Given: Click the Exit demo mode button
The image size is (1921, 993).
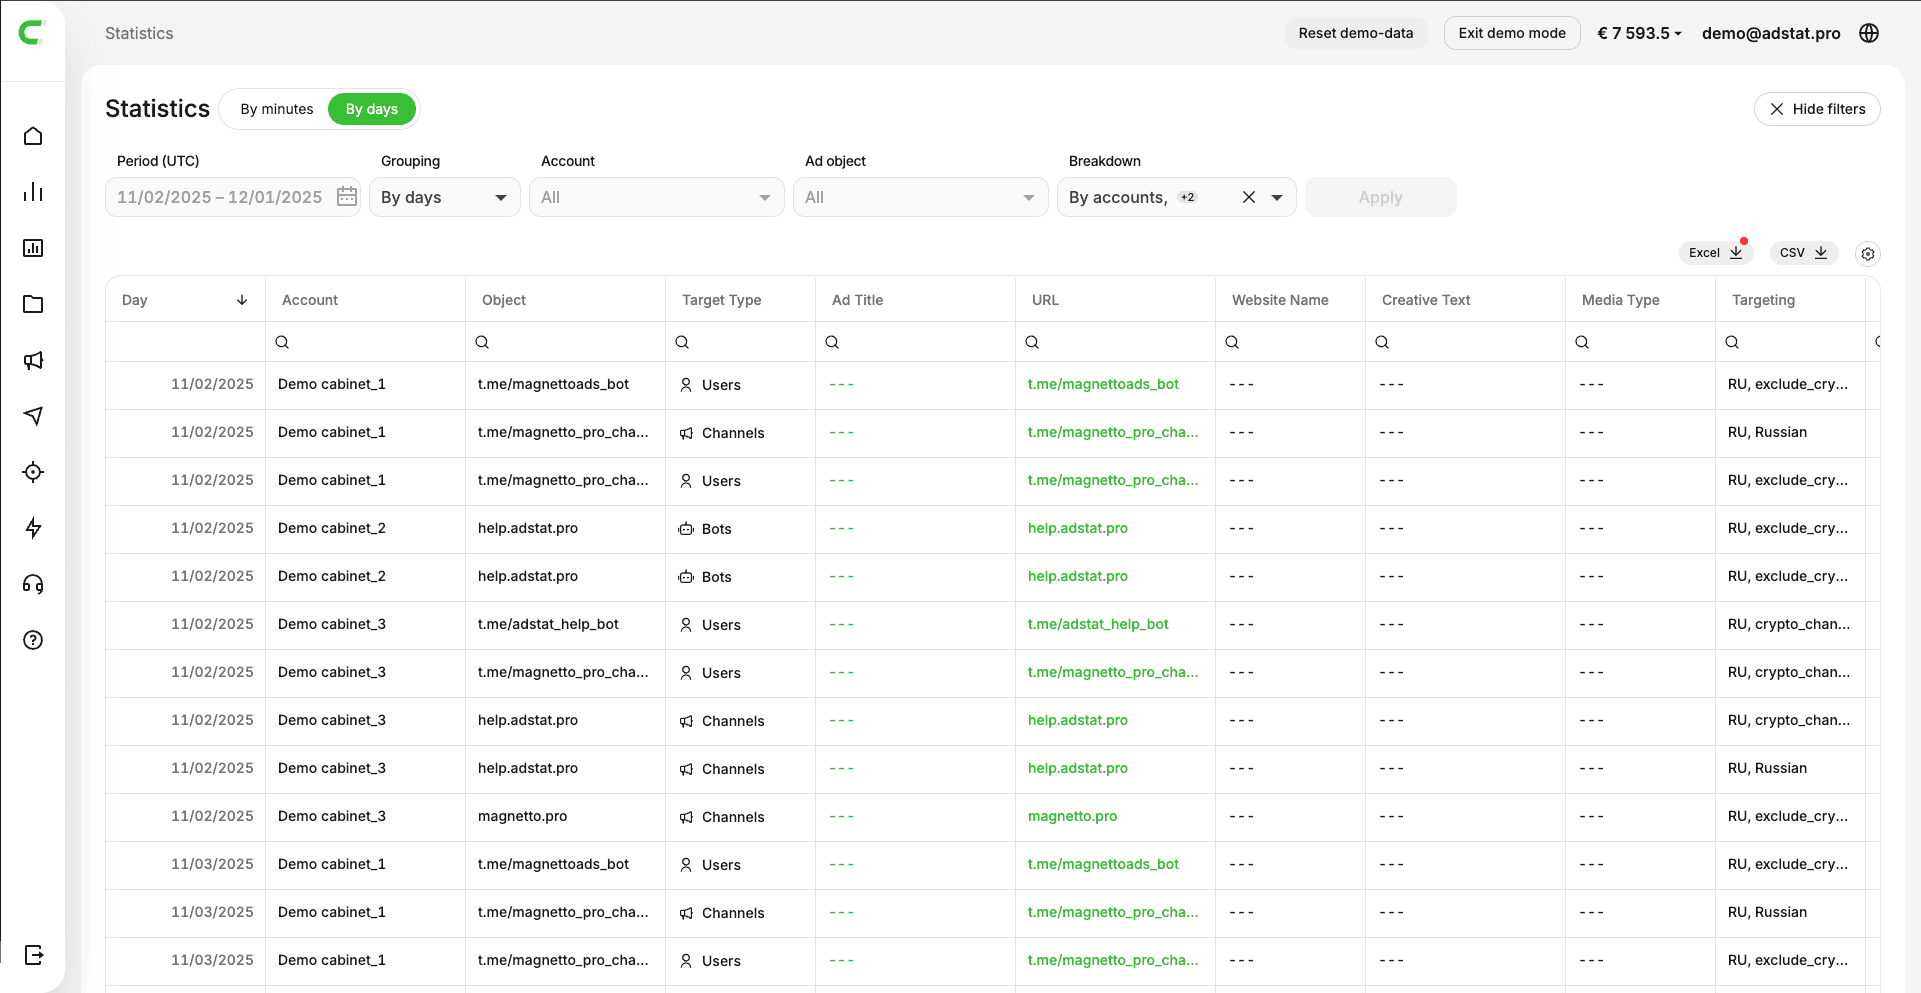Looking at the screenshot, I should 1511,33.
